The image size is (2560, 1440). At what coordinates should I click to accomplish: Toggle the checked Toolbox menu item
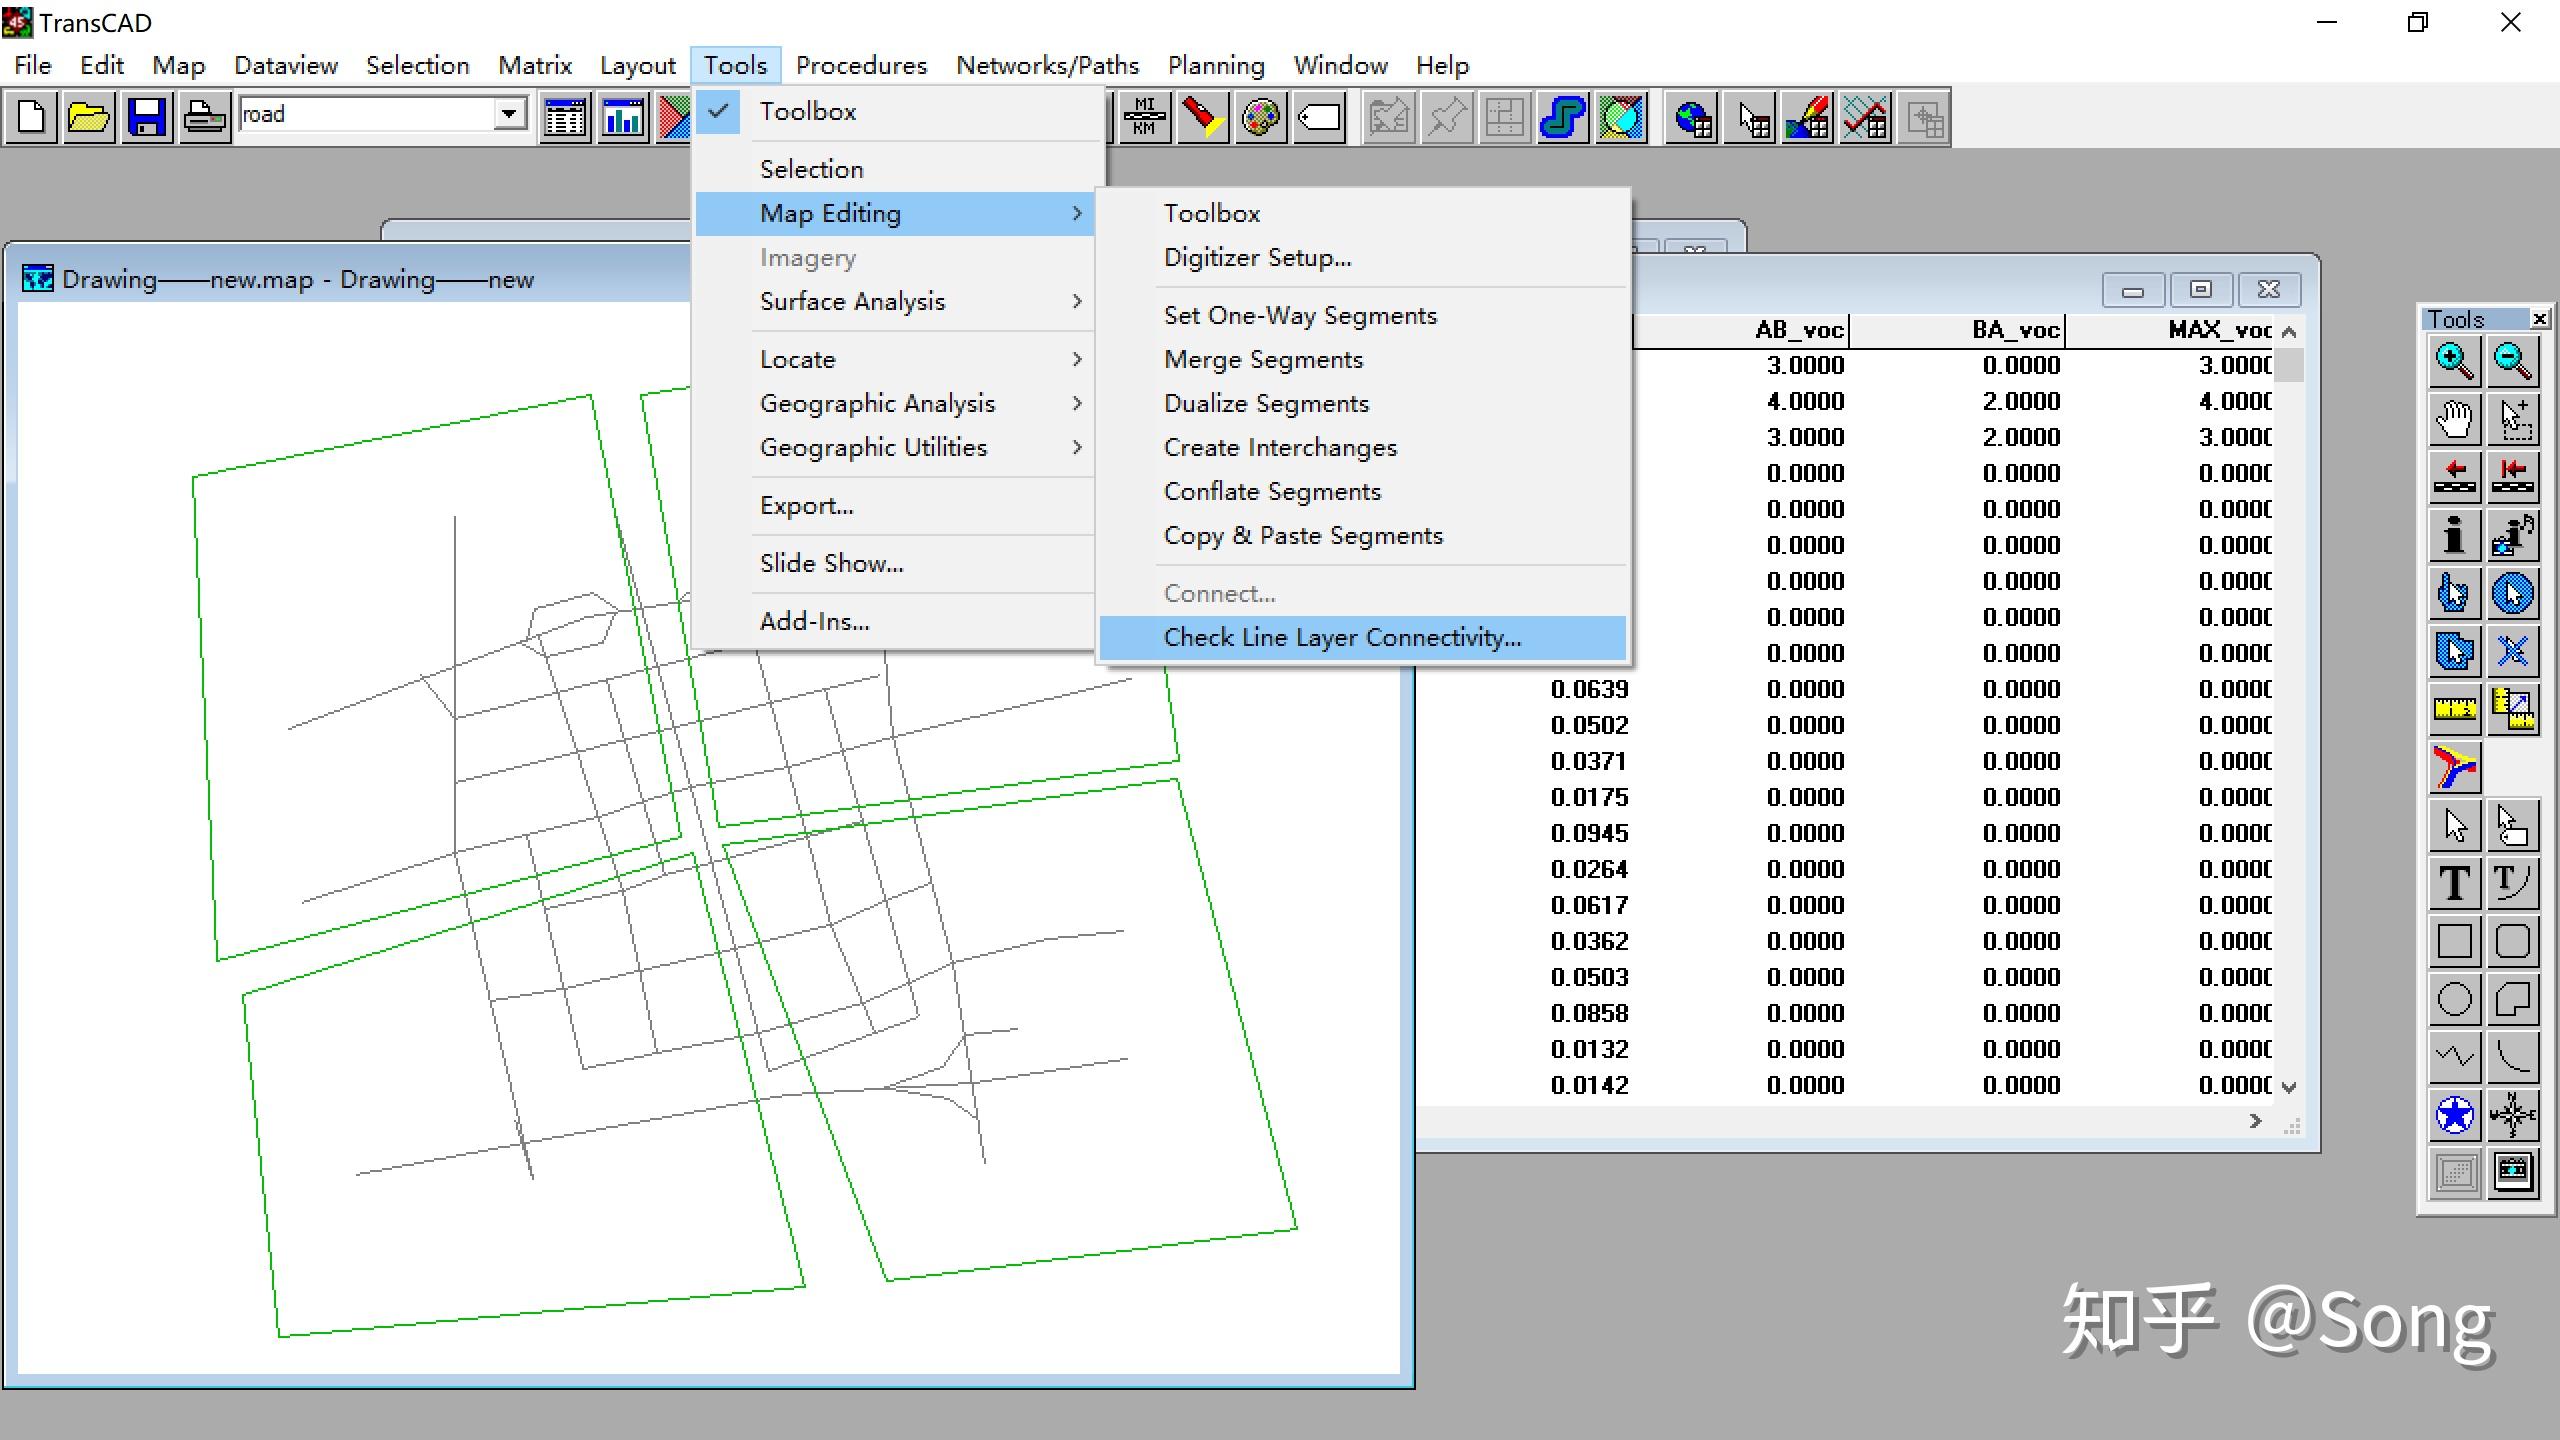(807, 111)
